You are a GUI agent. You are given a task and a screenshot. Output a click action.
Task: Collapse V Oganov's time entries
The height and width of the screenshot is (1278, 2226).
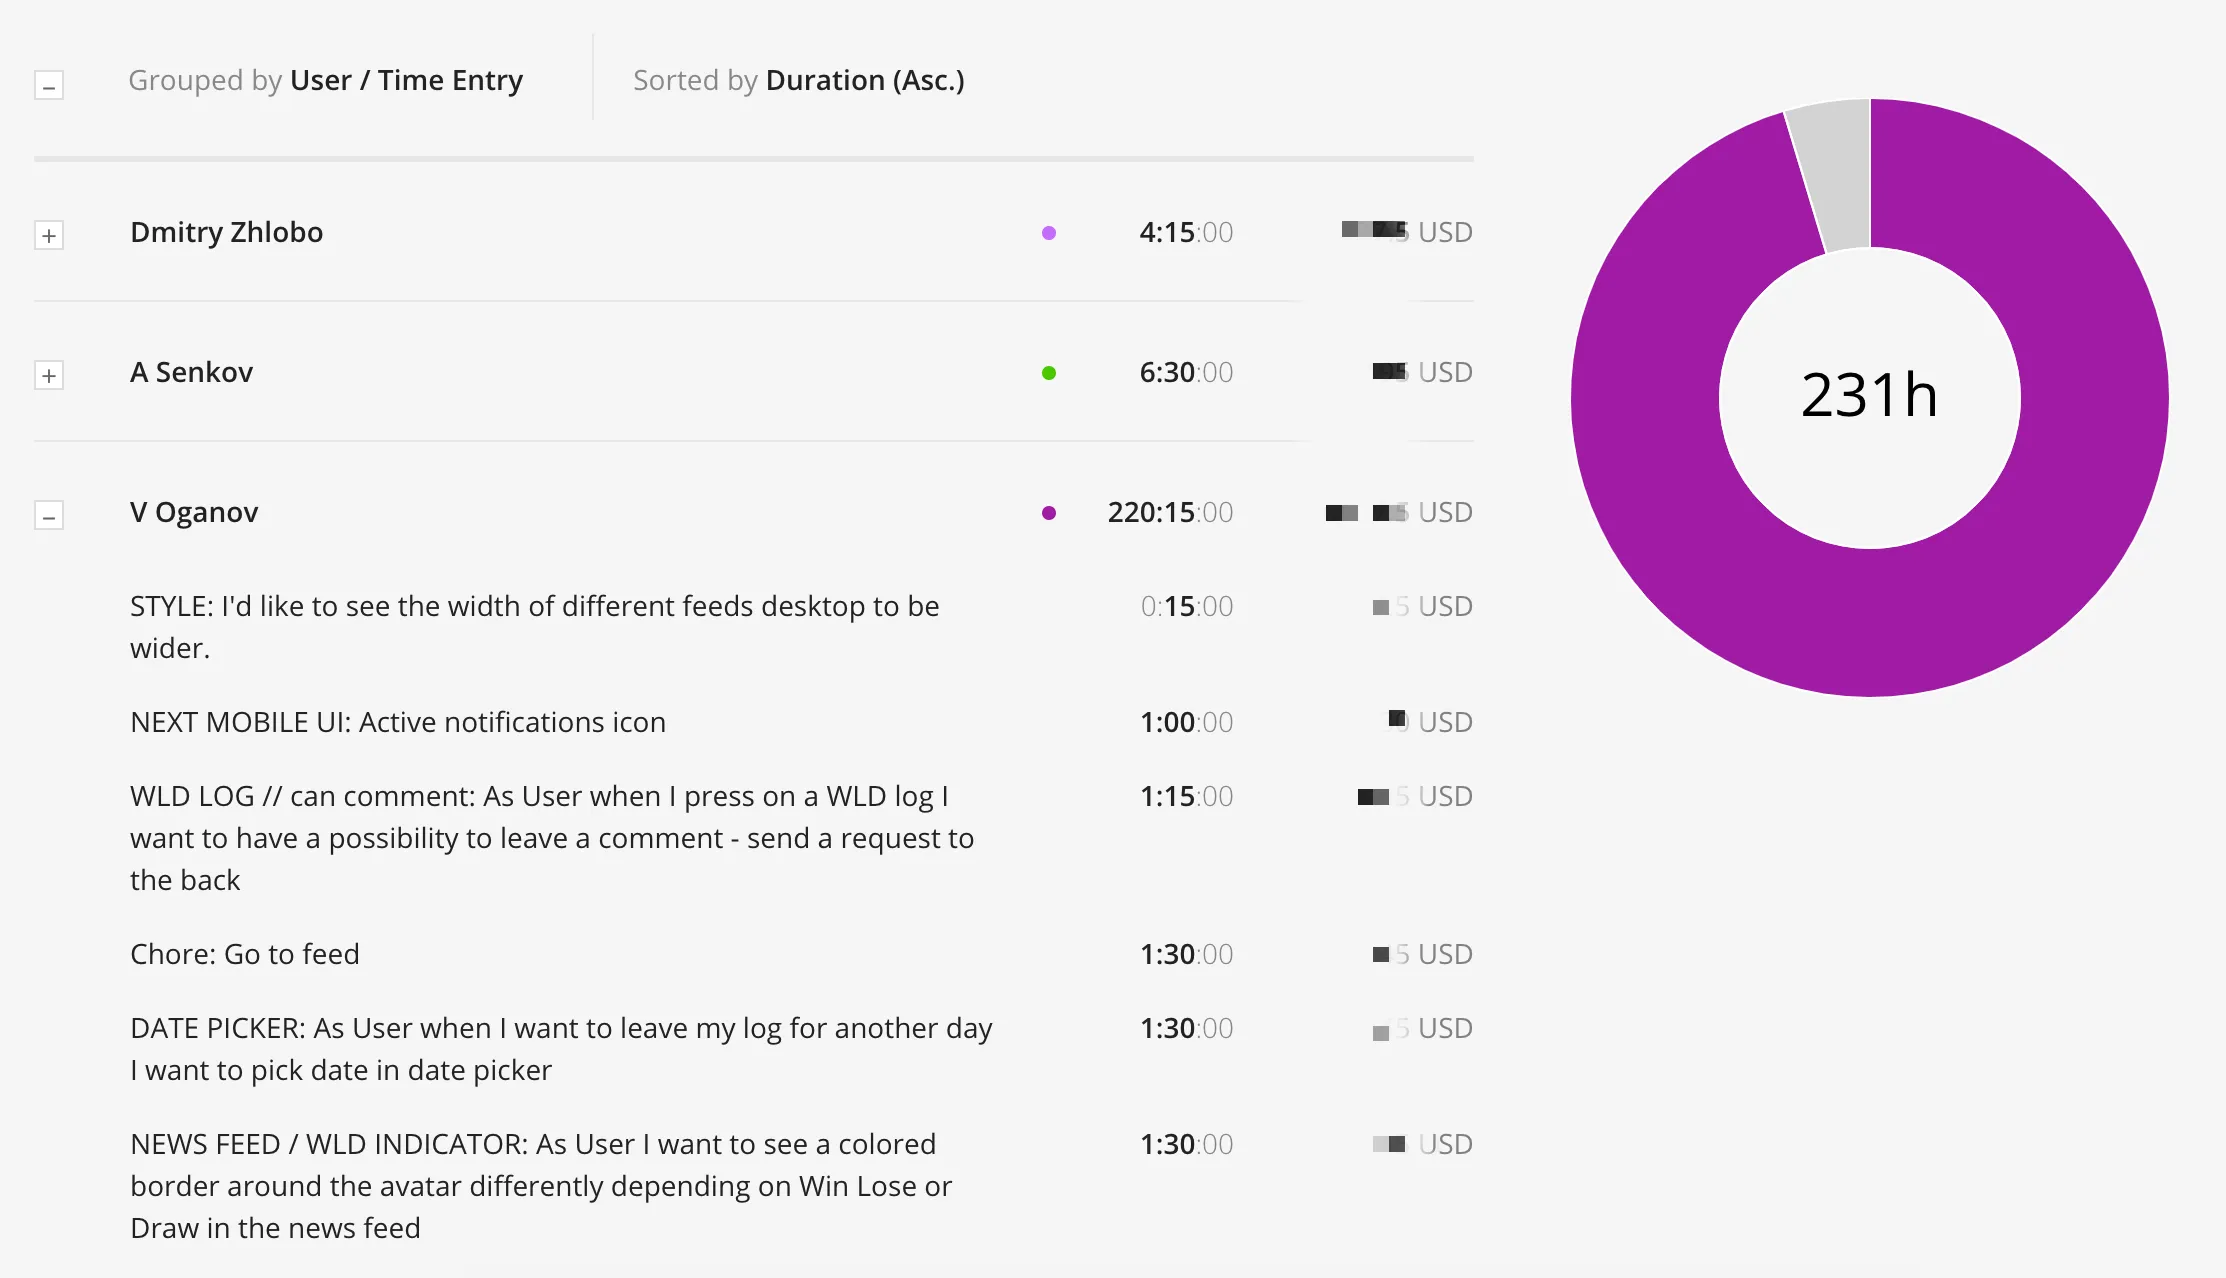pos(49,516)
